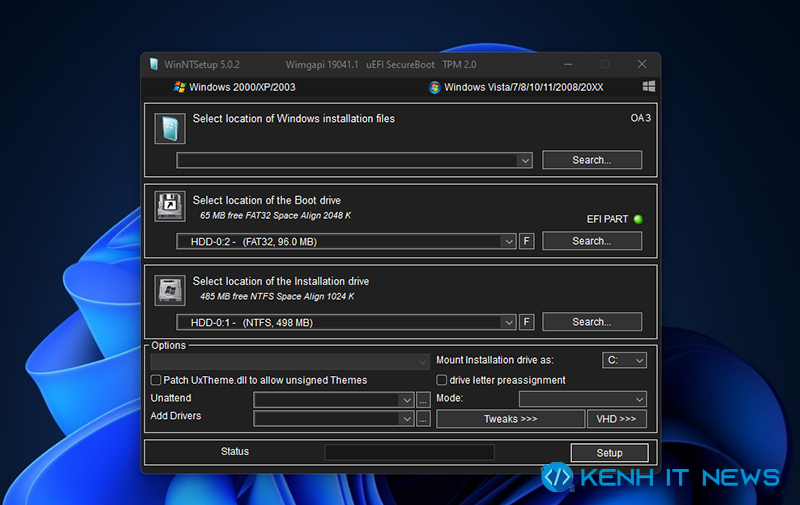Minimize the WinNTSetup window
Screen dimensions: 800x505
click(568, 64)
